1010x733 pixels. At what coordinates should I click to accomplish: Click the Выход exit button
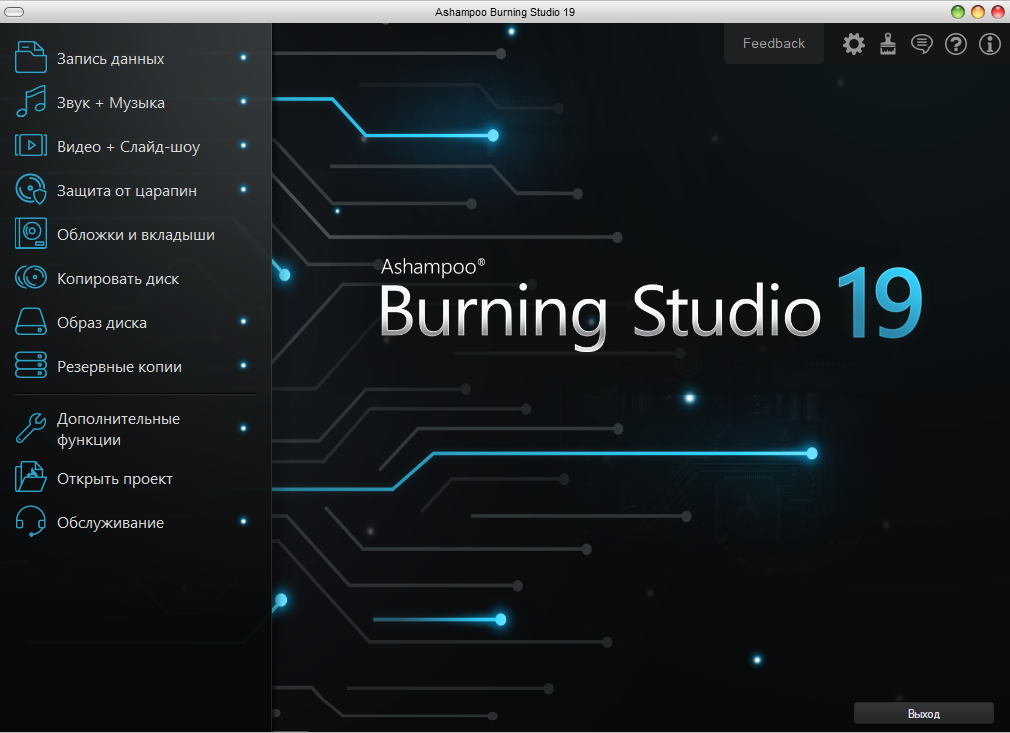tap(924, 713)
